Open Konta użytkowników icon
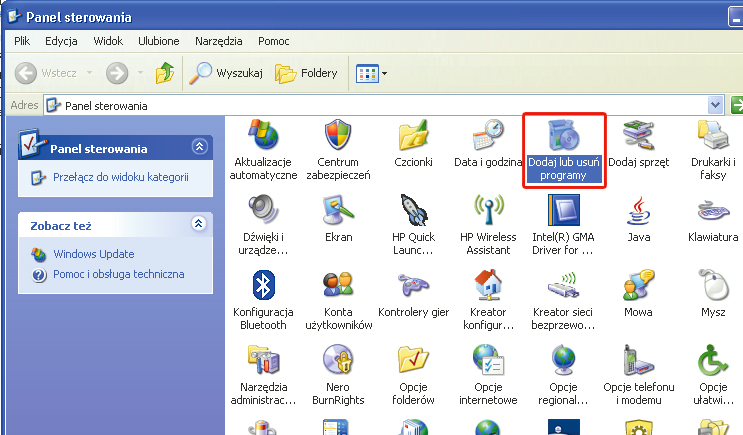The width and height of the screenshot is (743, 435). (x=336, y=286)
